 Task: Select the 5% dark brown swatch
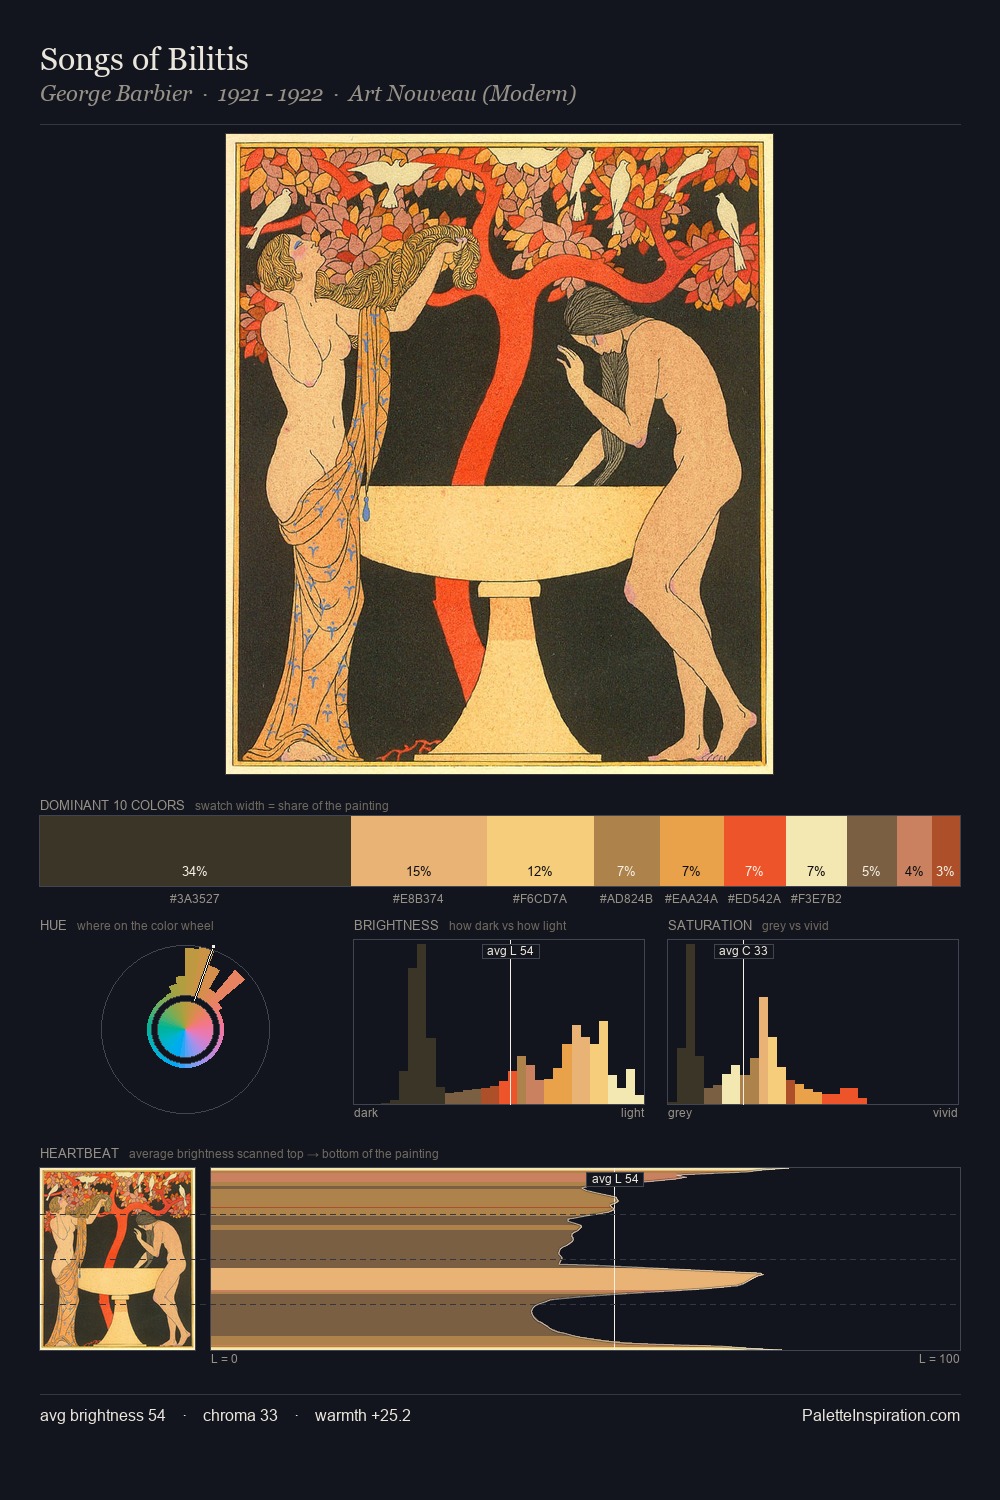[872, 851]
